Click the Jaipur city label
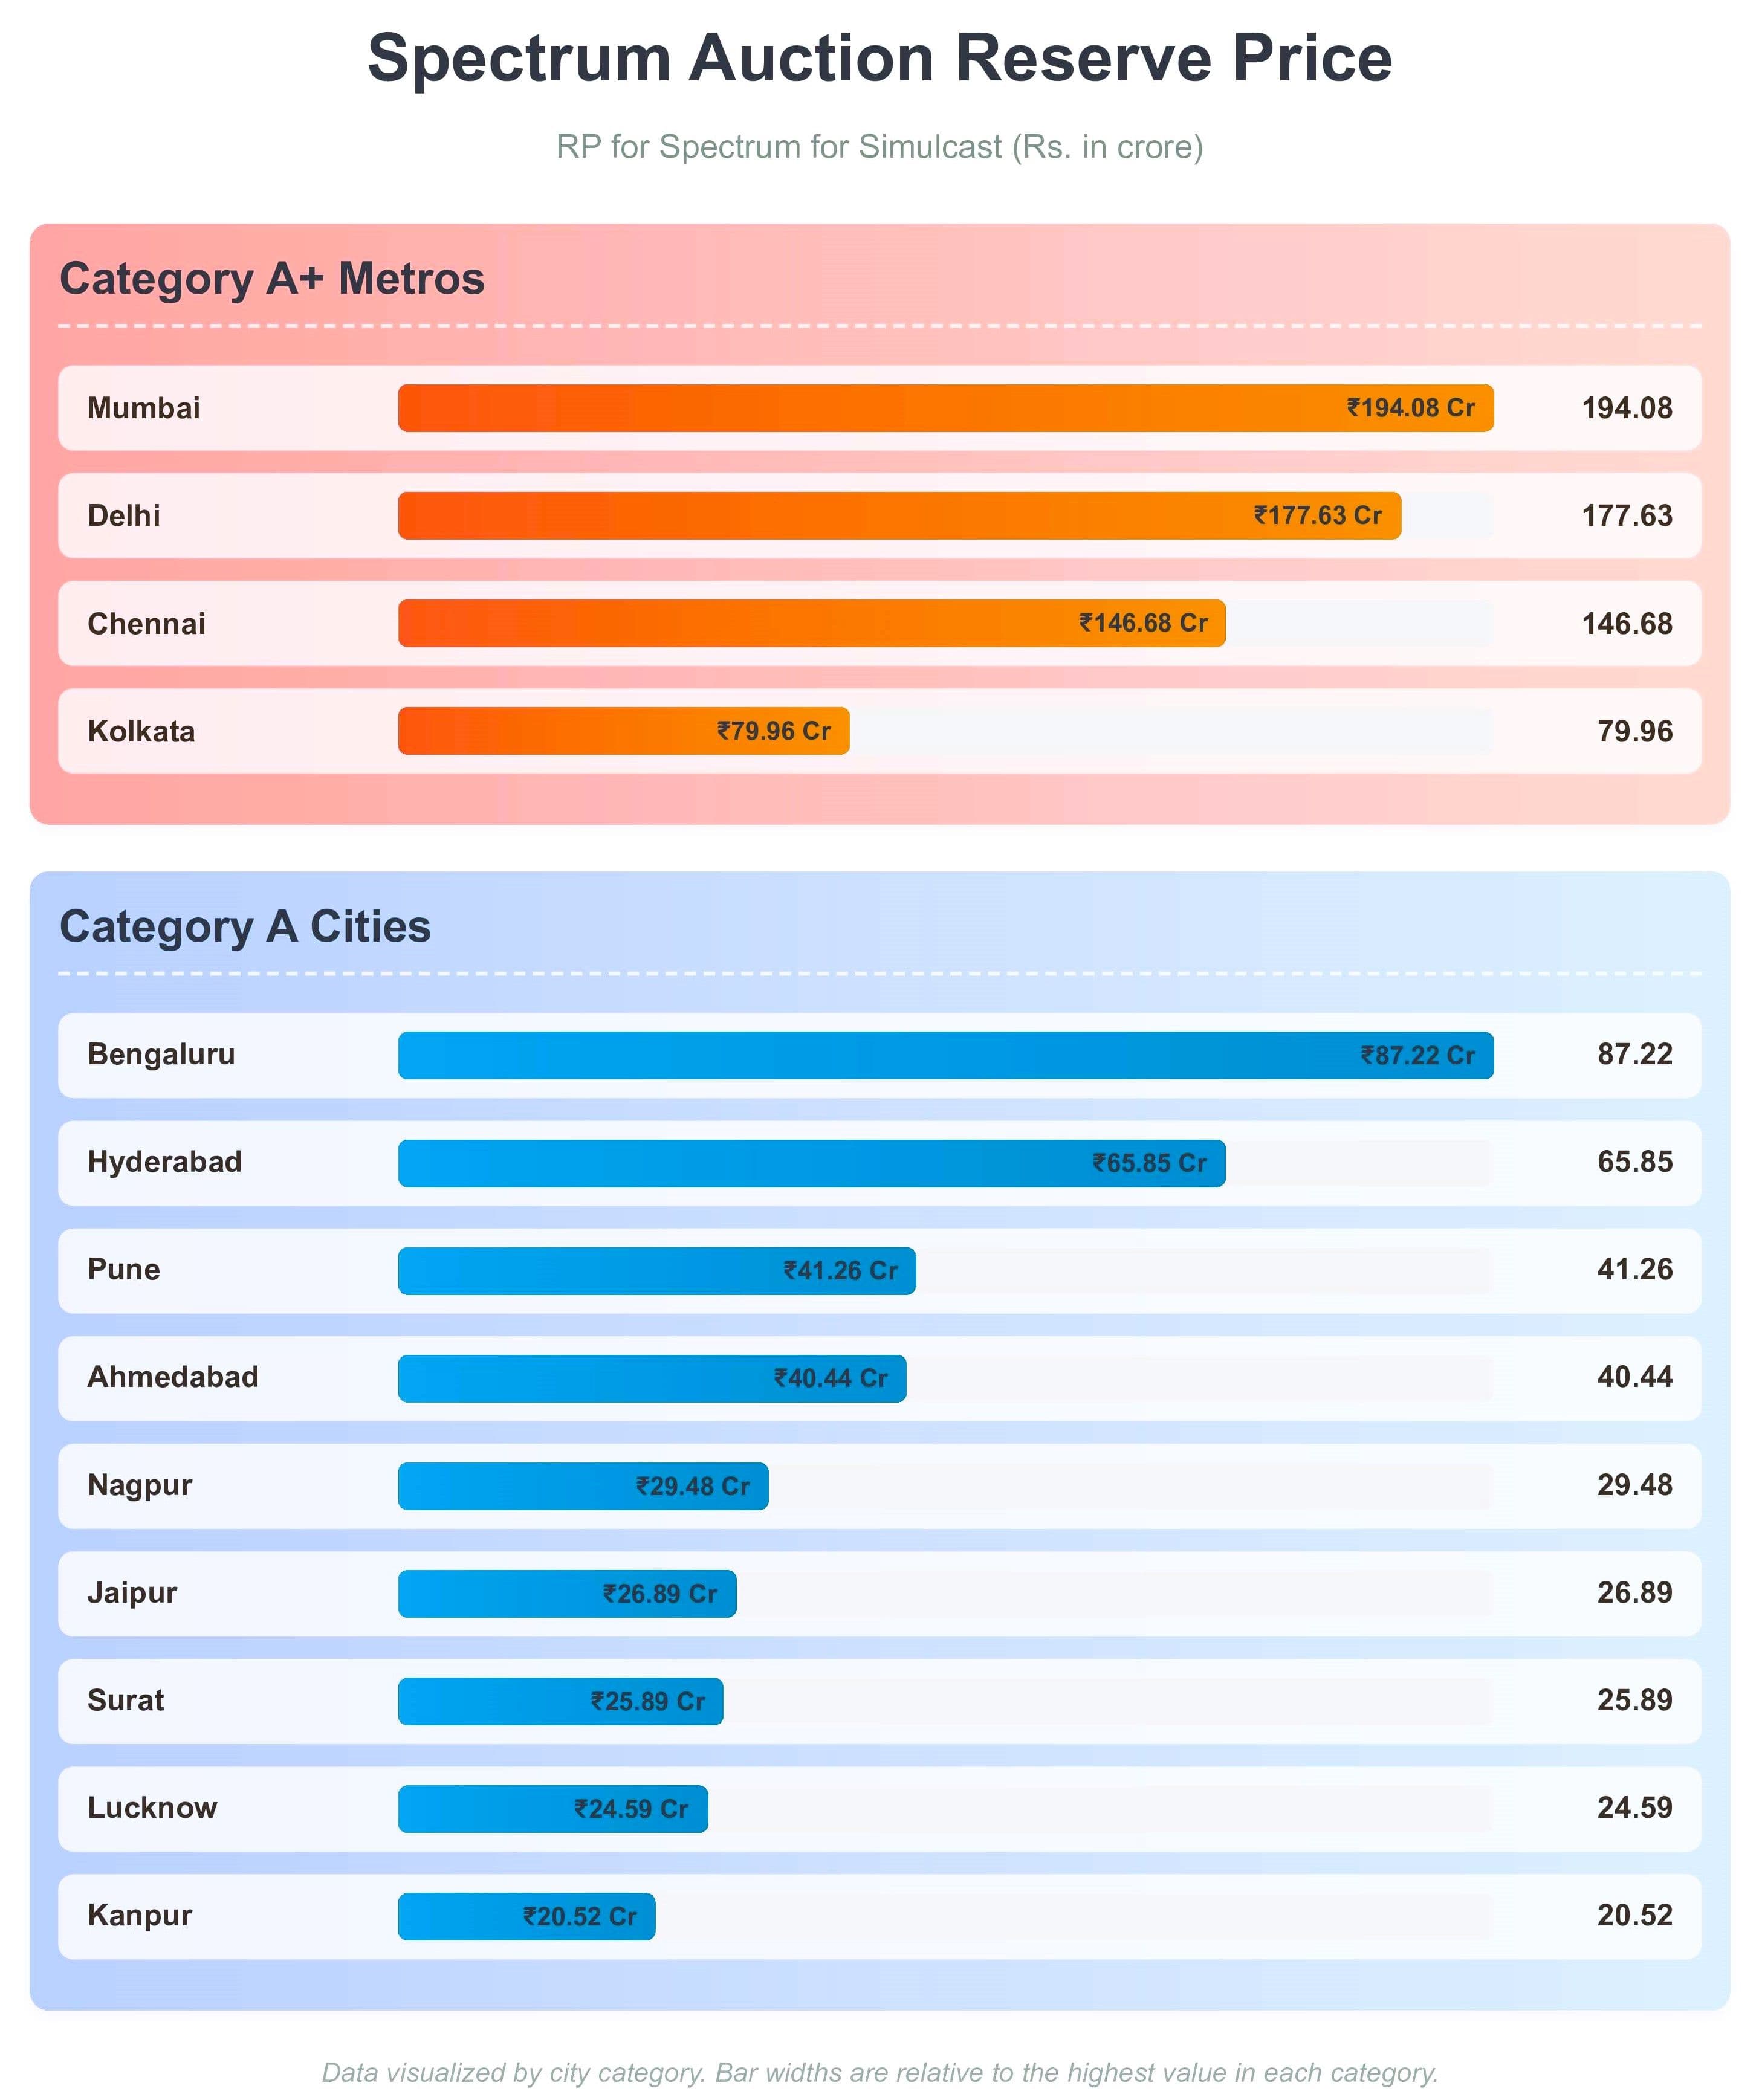The image size is (1762, 2100). tap(132, 1592)
